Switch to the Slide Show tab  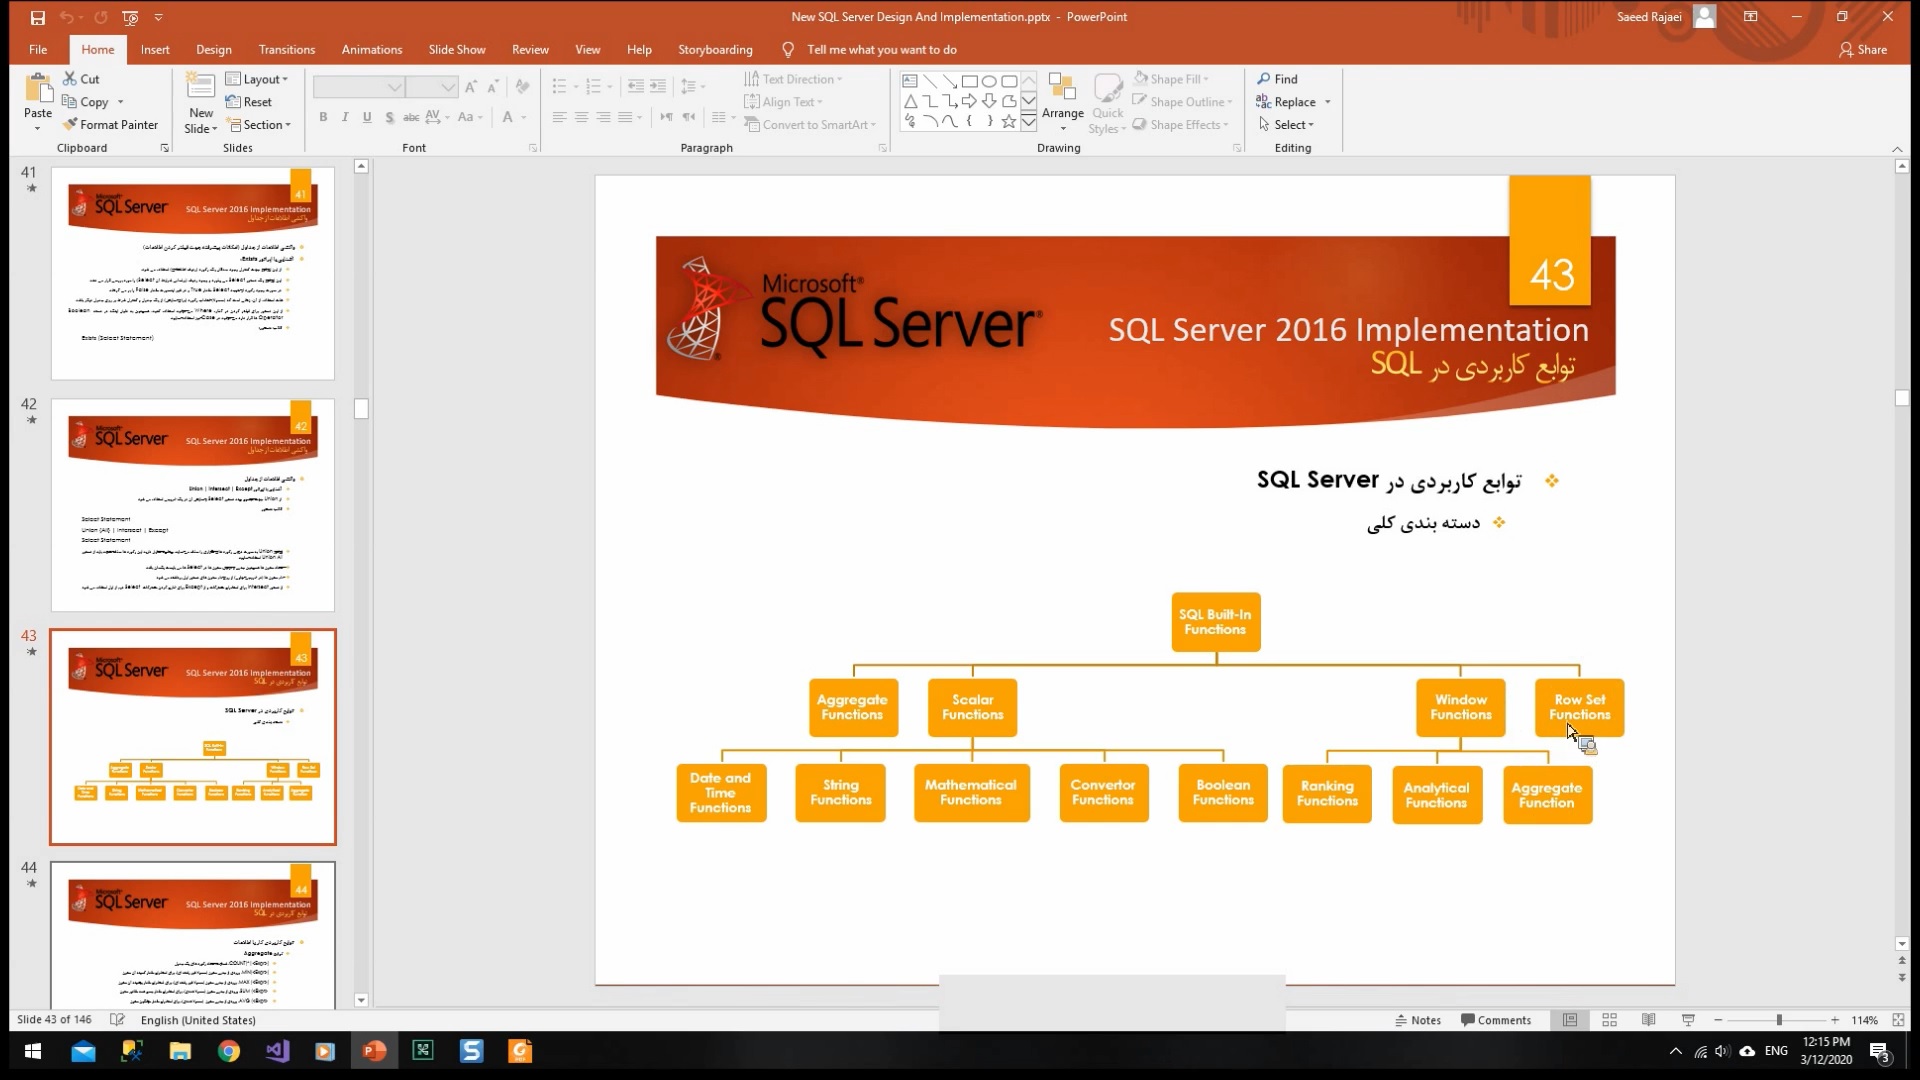pyautogui.click(x=456, y=50)
